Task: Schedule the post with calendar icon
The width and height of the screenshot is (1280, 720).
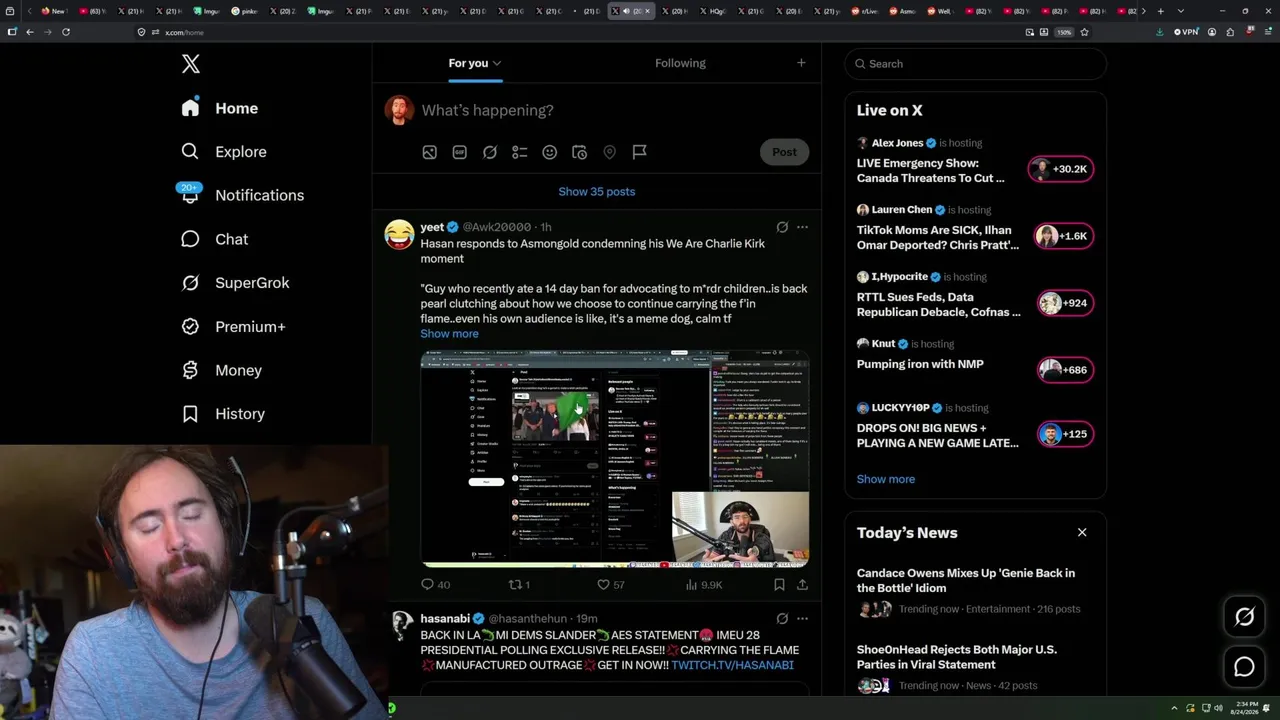Action: [x=579, y=152]
